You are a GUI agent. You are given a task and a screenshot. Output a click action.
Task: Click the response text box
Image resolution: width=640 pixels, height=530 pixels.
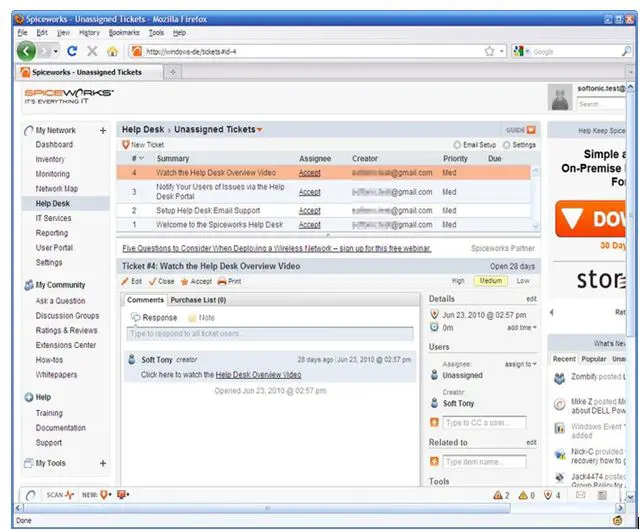(270, 334)
